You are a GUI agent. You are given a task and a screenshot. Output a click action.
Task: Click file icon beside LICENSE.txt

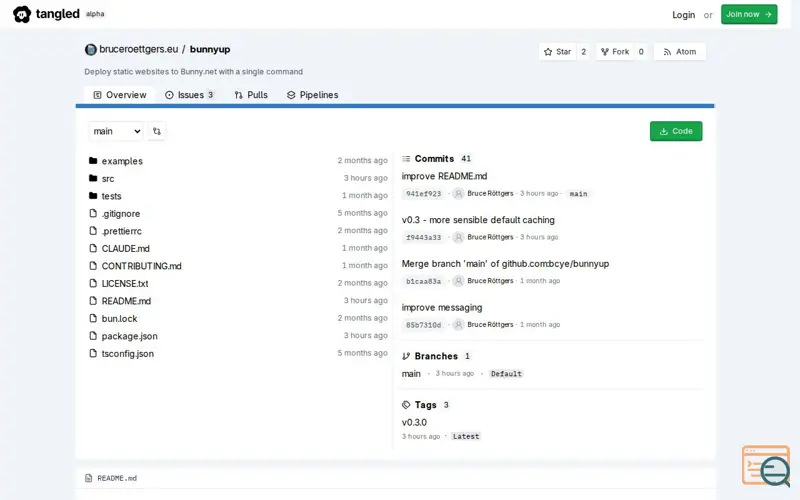click(x=93, y=283)
